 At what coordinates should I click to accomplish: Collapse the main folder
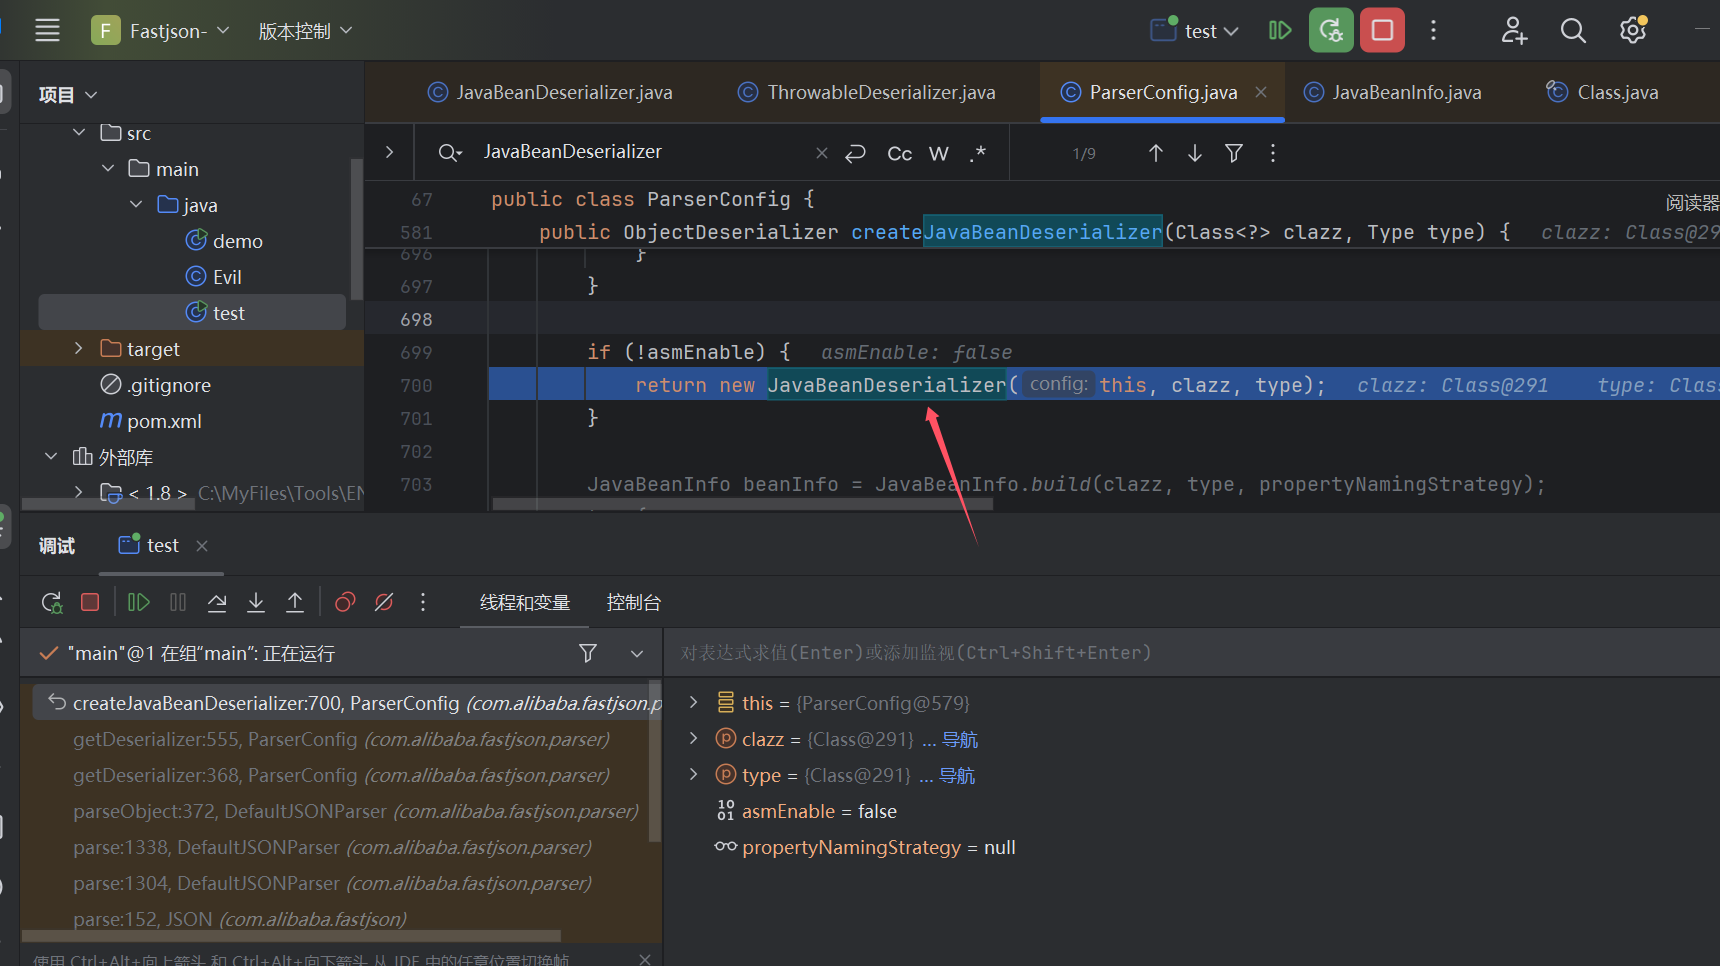(x=108, y=169)
